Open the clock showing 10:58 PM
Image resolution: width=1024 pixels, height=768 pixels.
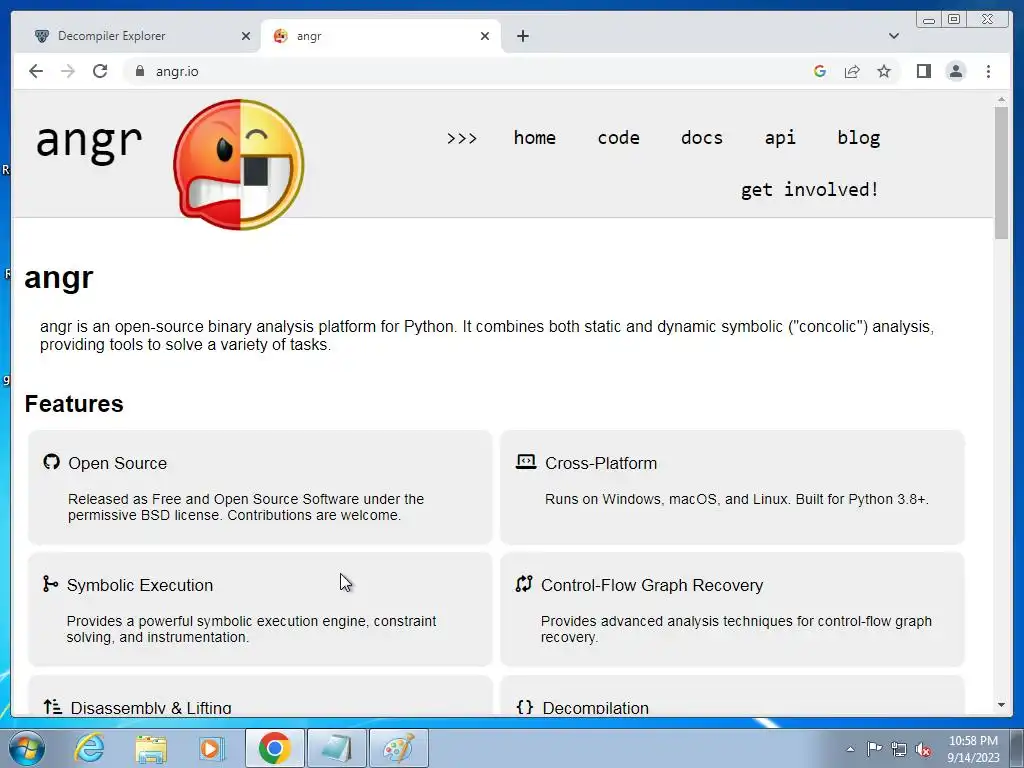coord(973,748)
